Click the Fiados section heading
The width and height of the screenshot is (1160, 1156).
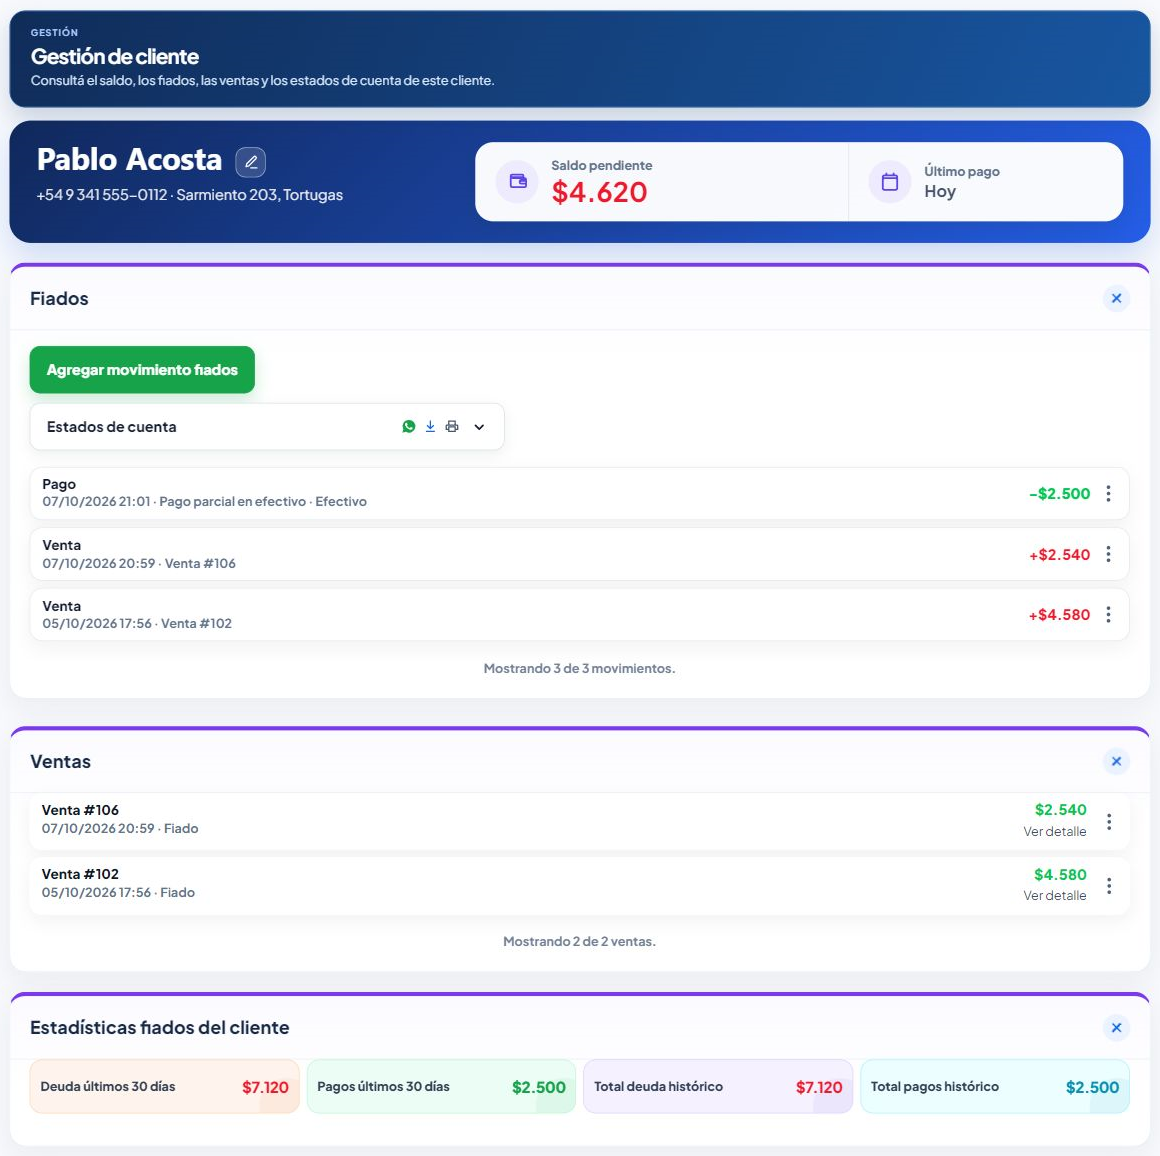59,299
